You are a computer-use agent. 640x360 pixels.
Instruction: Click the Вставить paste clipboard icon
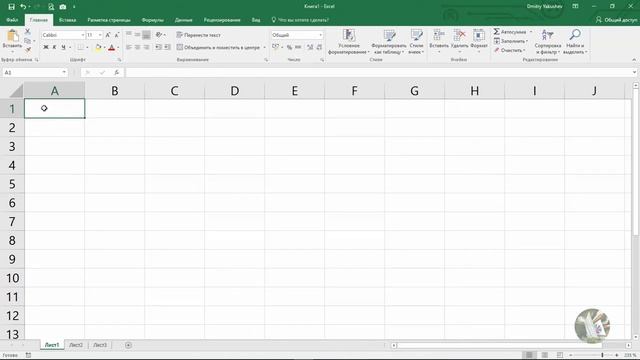[x=12, y=36]
